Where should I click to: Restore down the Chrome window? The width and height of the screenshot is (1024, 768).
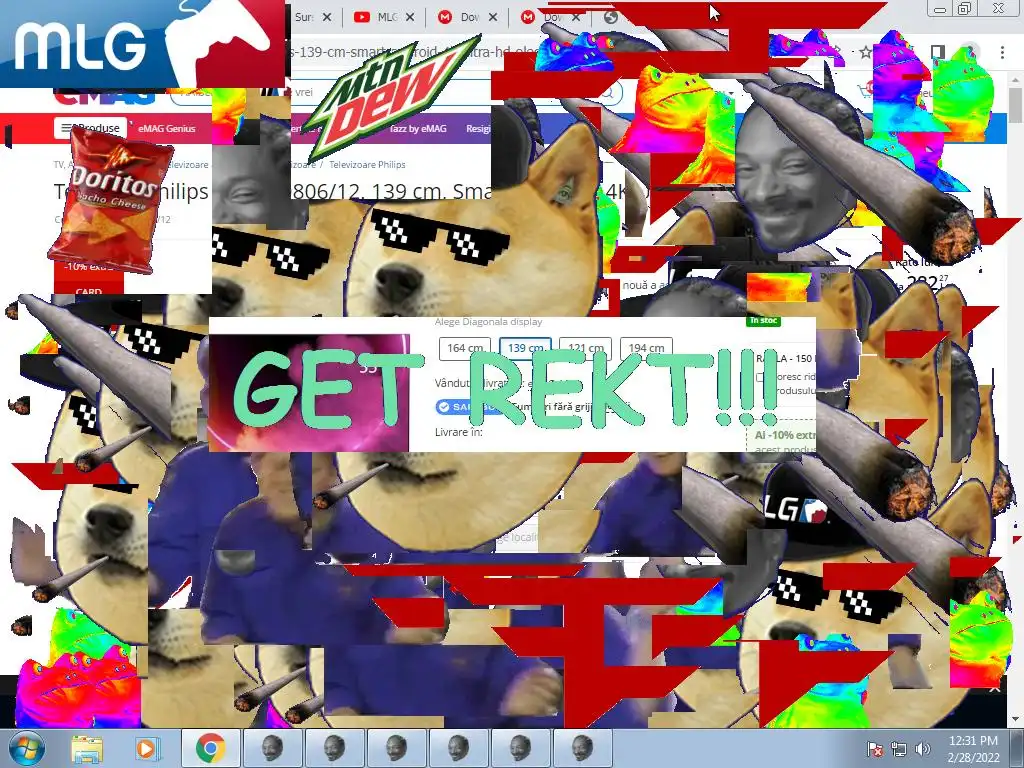965,8
